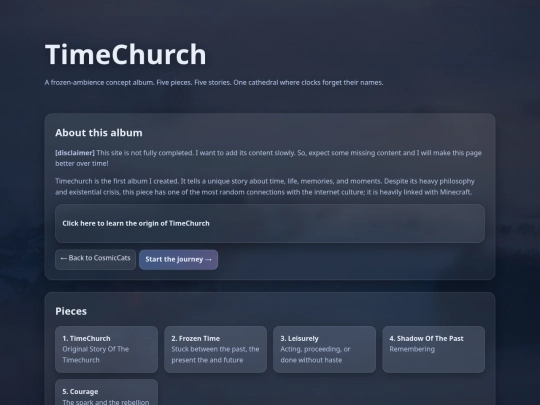
Task: Click the '[disclaimer]' bold label
Action: click(75, 153)
